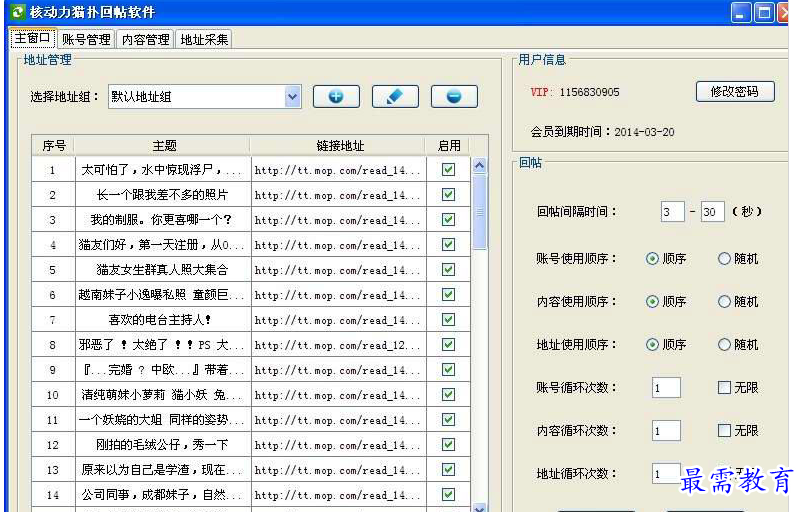Select row 一个妖娆的大姐 同样的姿势
This screenshot has width=802, height=512.
251,420
